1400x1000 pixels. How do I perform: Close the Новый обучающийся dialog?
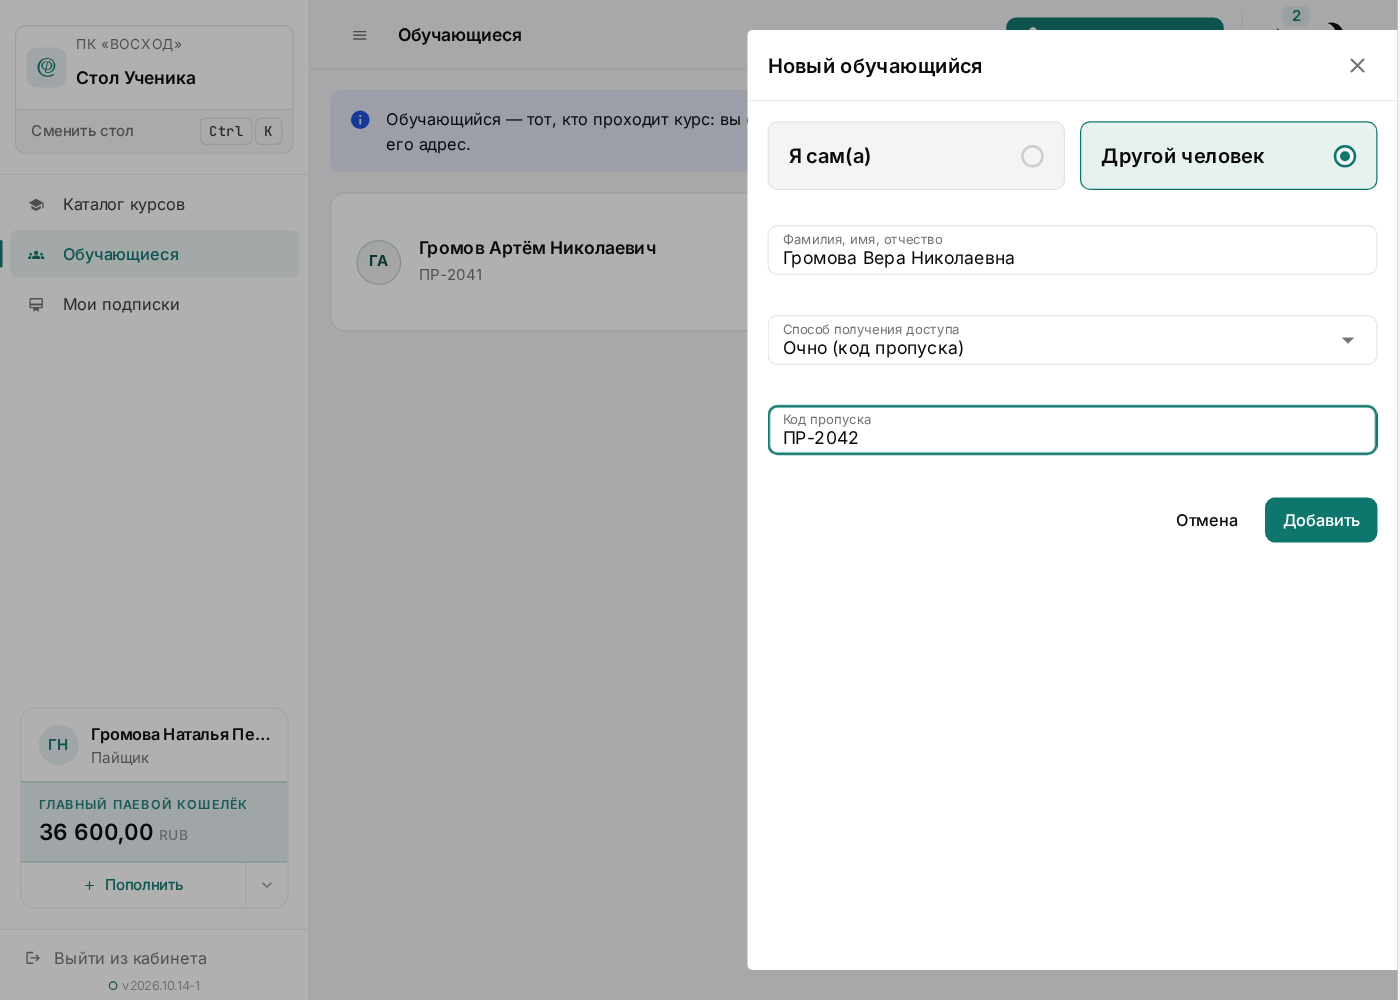tap(1357, 66)
